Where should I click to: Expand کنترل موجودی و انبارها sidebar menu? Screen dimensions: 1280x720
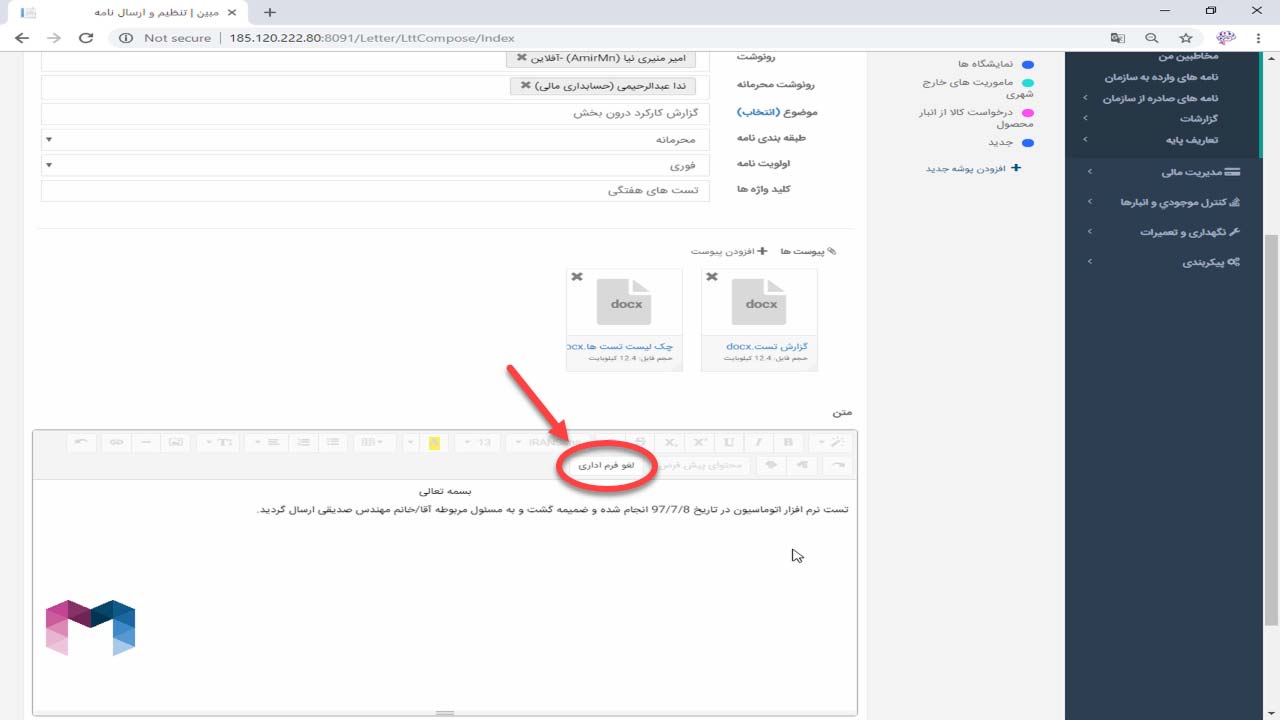point(1164,202)
